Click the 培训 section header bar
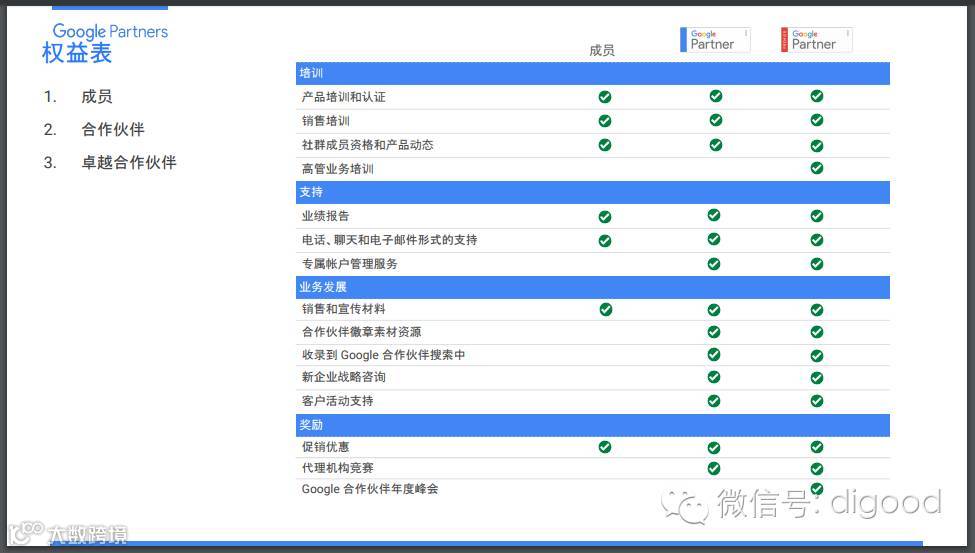This screenshot has height=553, width=975. pos(593,73)
